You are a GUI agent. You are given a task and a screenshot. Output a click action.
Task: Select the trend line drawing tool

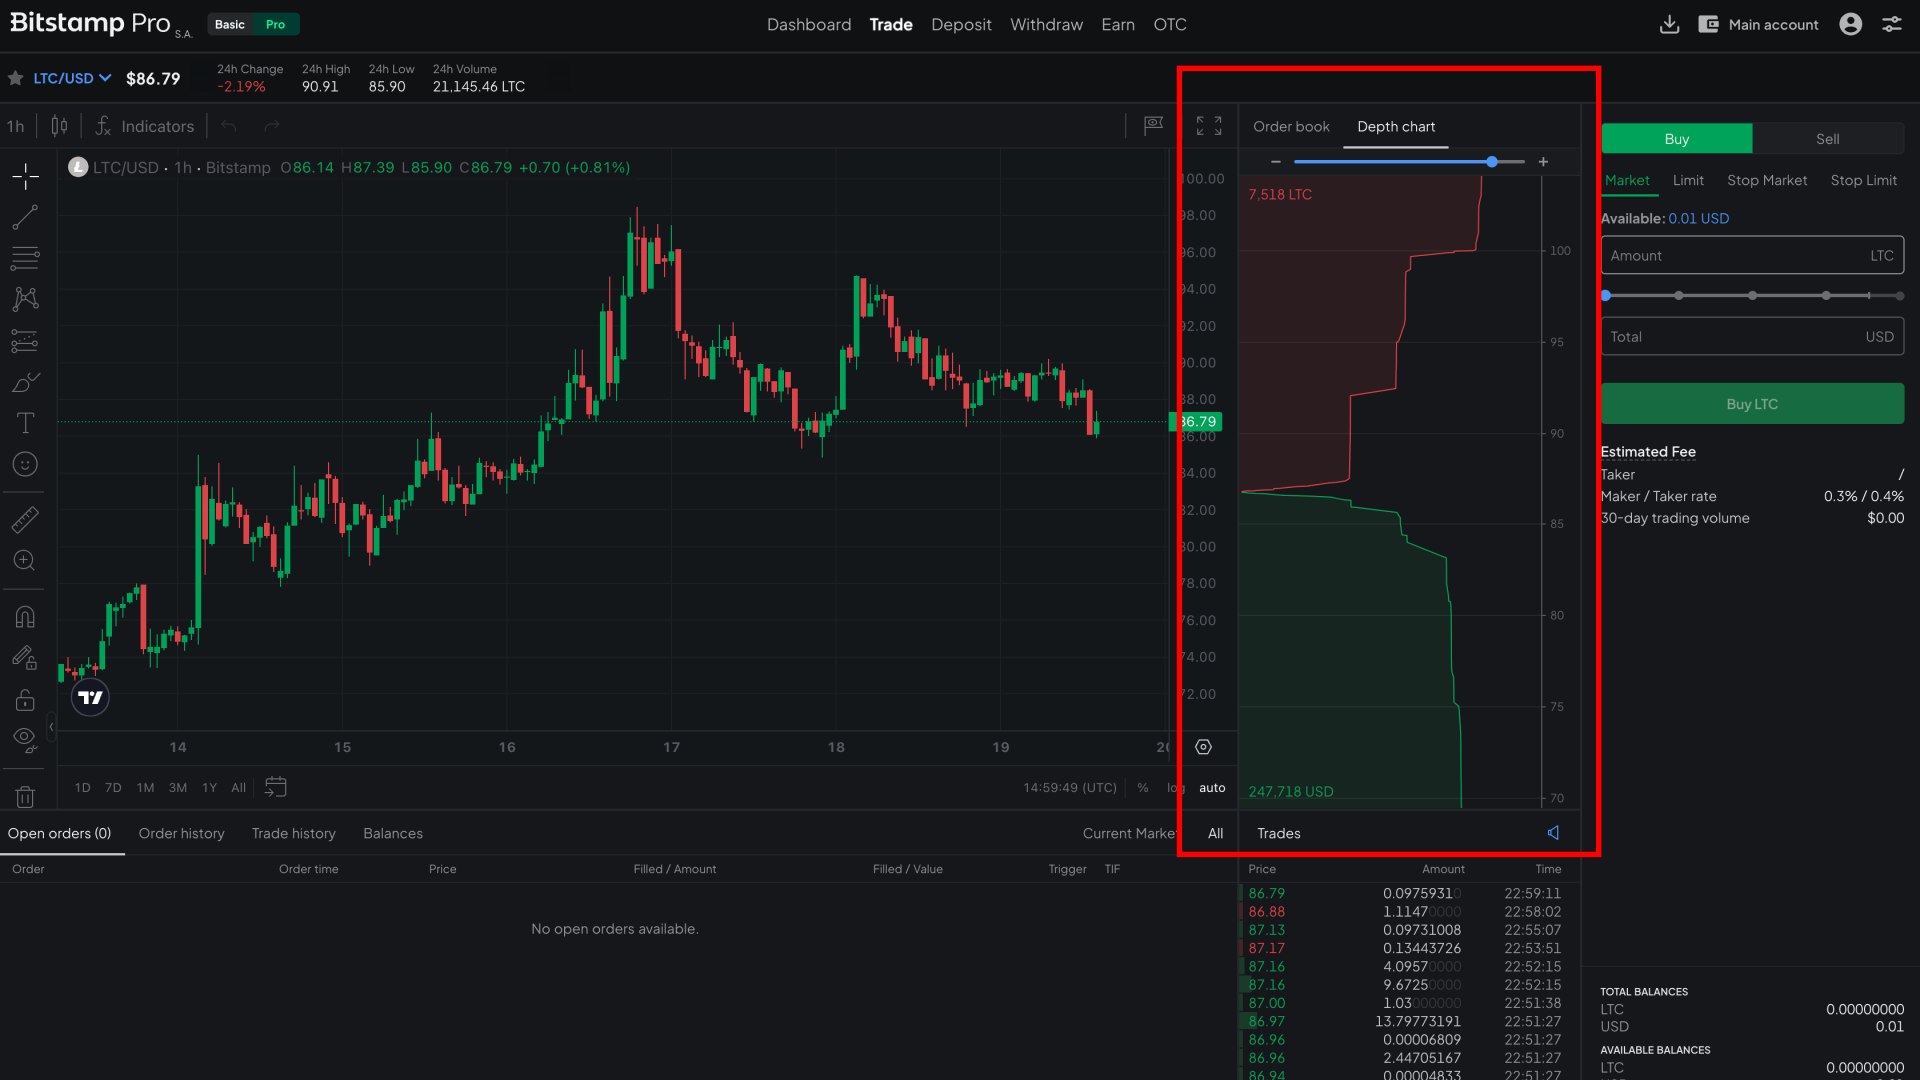[x=25, y=217]
